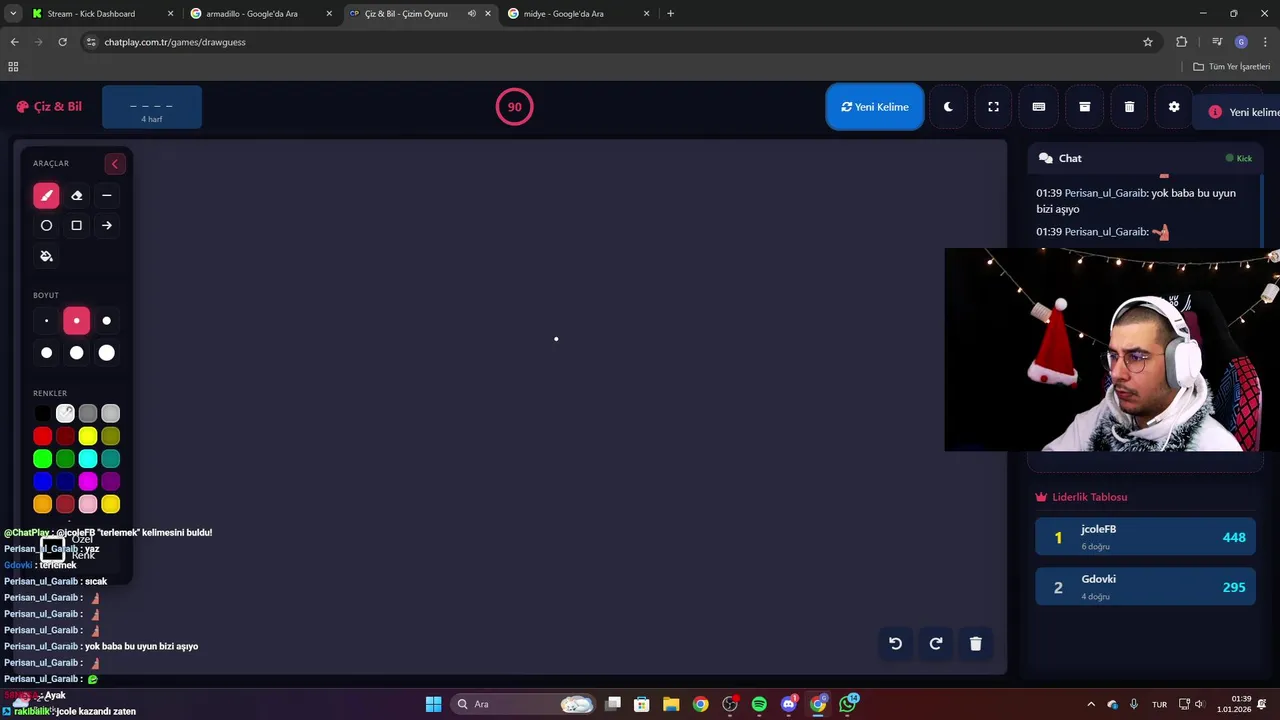Choose the highlighted second brush size
1280x720 pixels.
coord(76,321)
